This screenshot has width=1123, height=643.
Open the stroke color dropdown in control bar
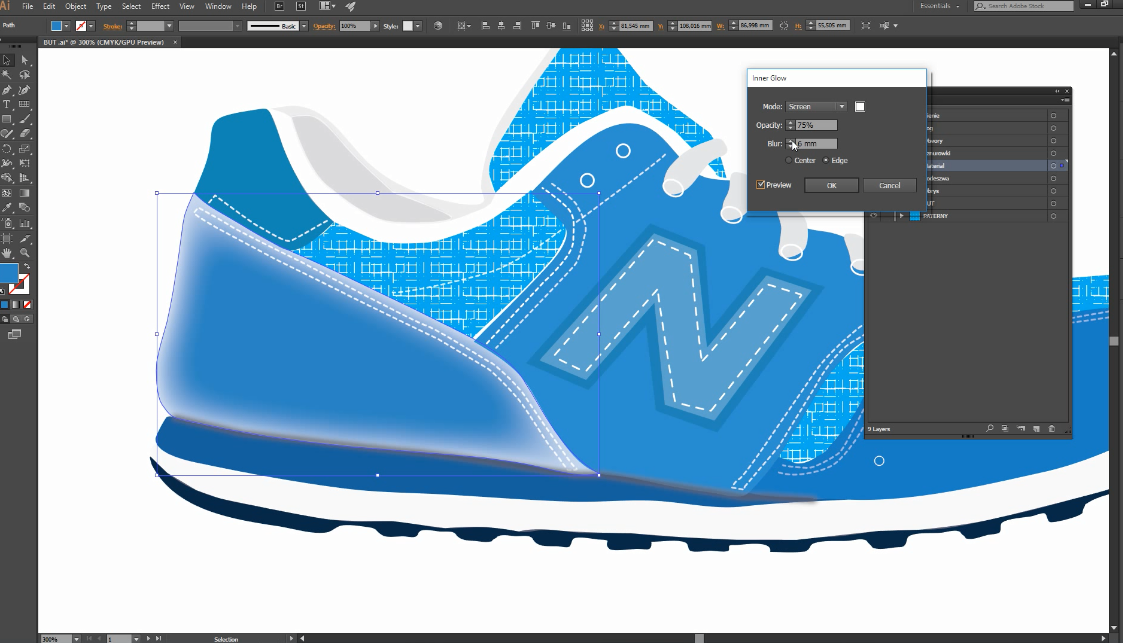point(91,26)
